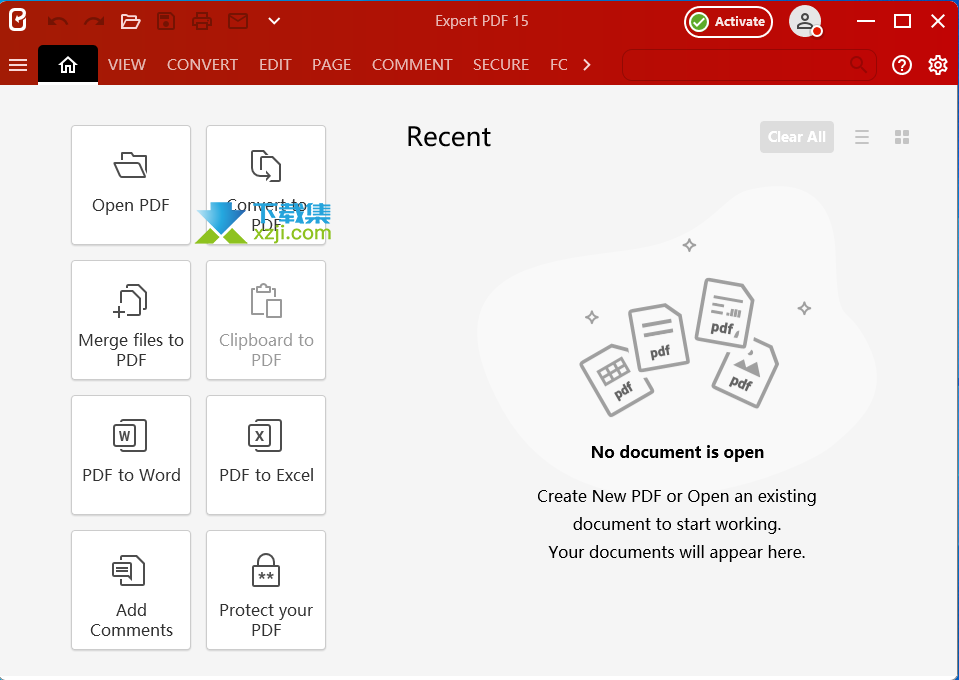Select the partially visible FC tab
This screenshot has height=680, width=959.
tap(559, 65)
